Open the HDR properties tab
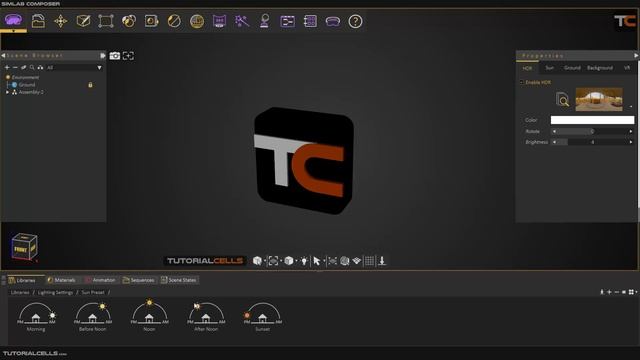 click(527, 68)
